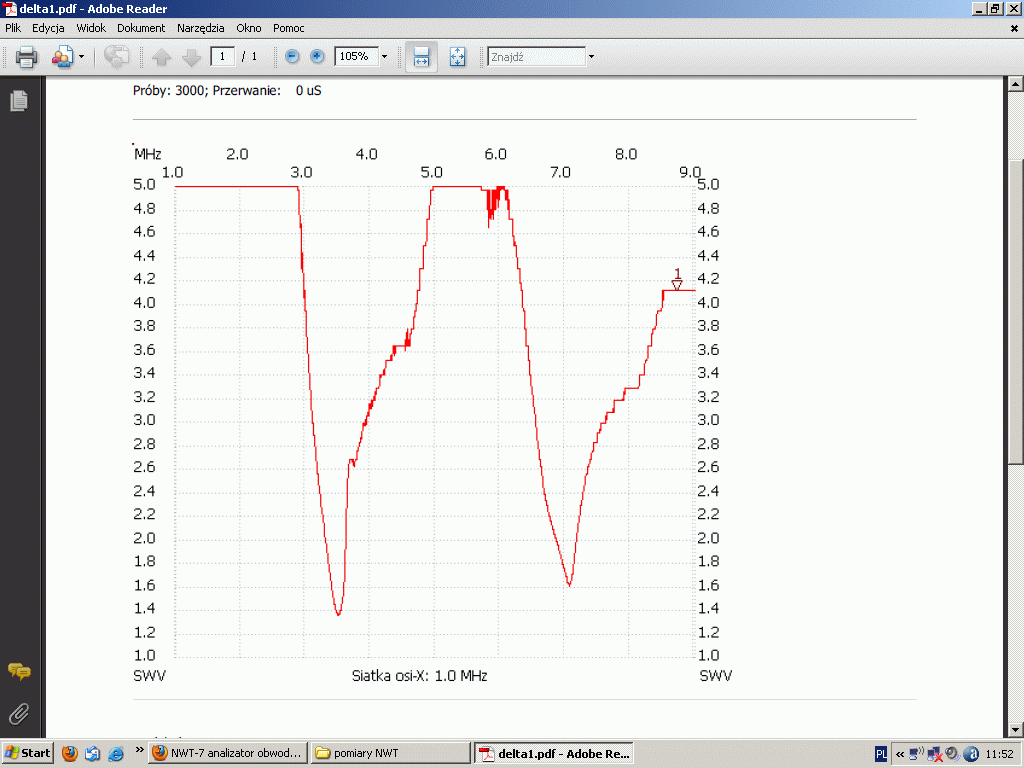Open the Pages panel in sidebar

tap(18, 101)
